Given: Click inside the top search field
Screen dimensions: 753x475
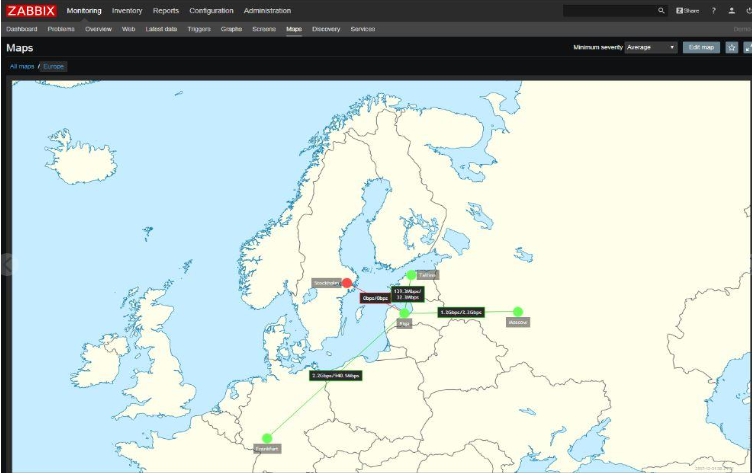Looking at the screenshot, I should [x=610, y=10].
